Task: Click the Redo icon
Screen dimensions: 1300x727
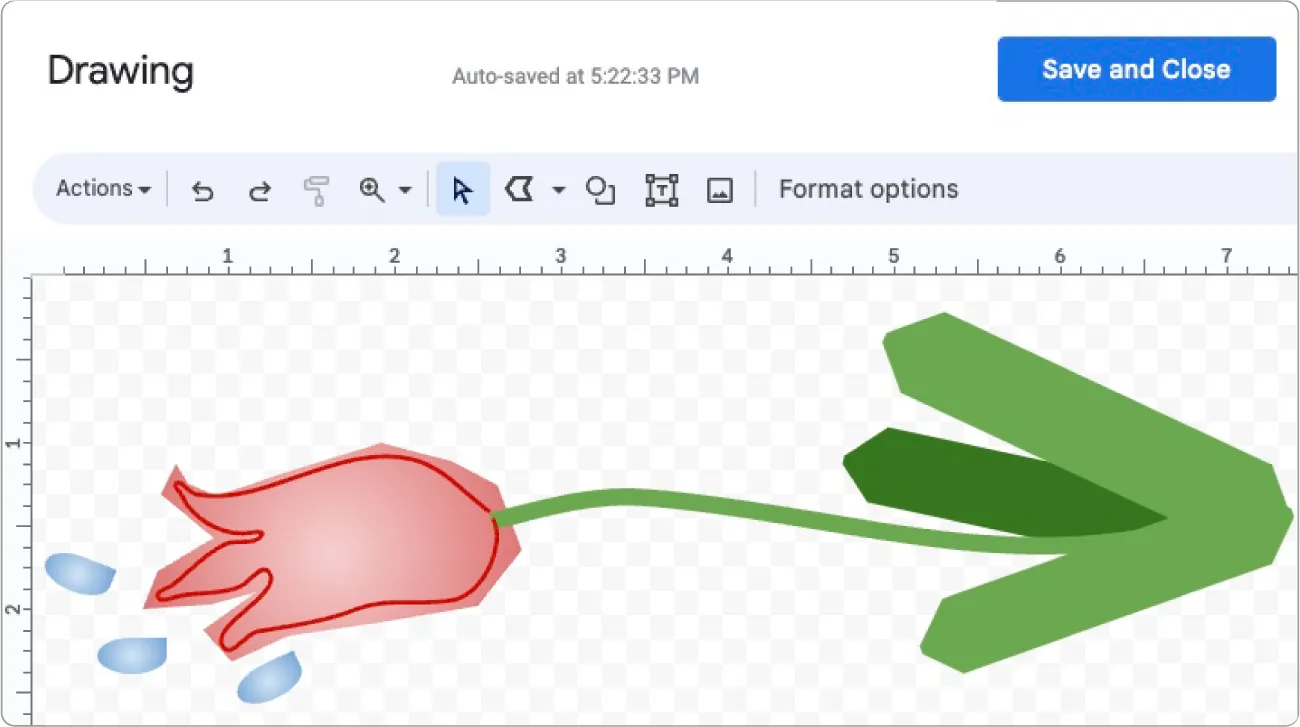Action: click(259, 189)
